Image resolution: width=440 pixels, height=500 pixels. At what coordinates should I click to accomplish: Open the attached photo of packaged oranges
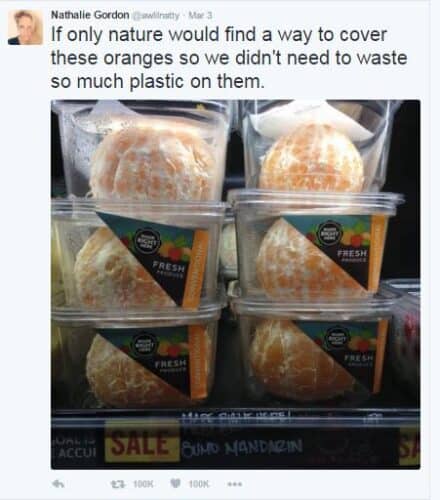(x=236, y=284)
